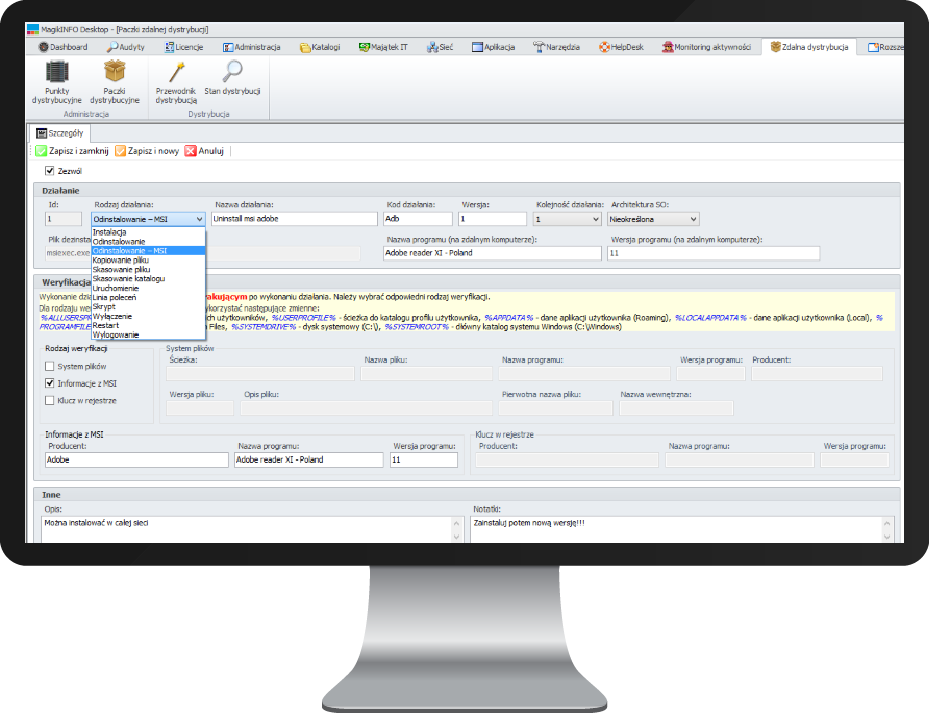
Task: Click the Majątek IT icon
Action: pos(364,47)
